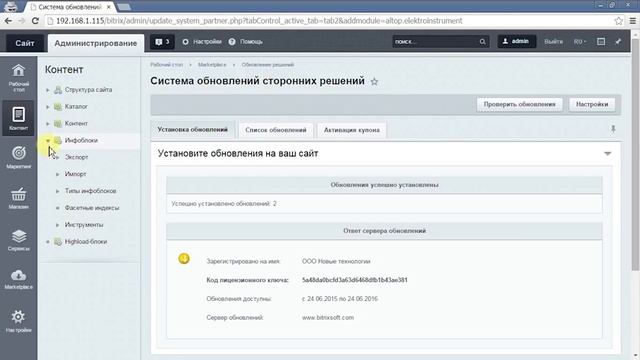Expand the Инструменты sub-item arrow
Viewport: 640px width, 360px height.
pos(58,225)
